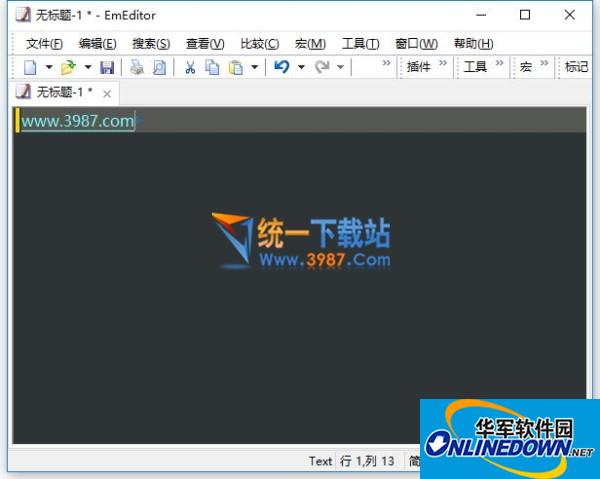600x479 pixels.
Task: Cut selection with the scissors icon
Action: point(190,67)
